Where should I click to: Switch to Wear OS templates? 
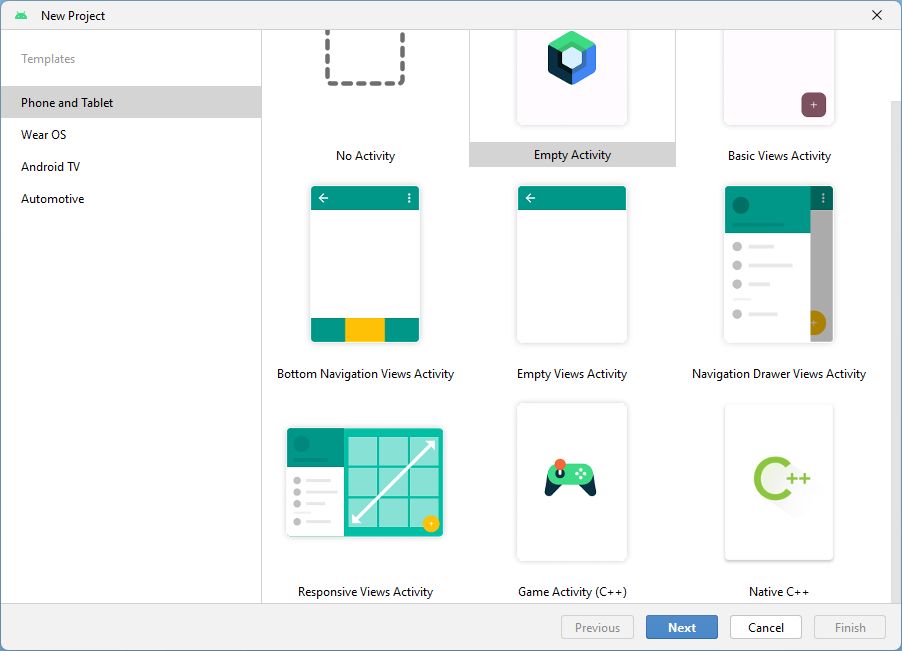[131, 135]
